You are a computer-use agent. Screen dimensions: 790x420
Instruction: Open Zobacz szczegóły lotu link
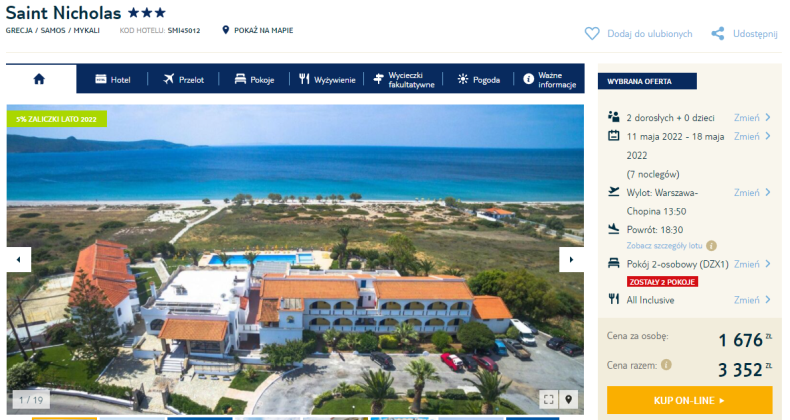click(x=664, y=246)
